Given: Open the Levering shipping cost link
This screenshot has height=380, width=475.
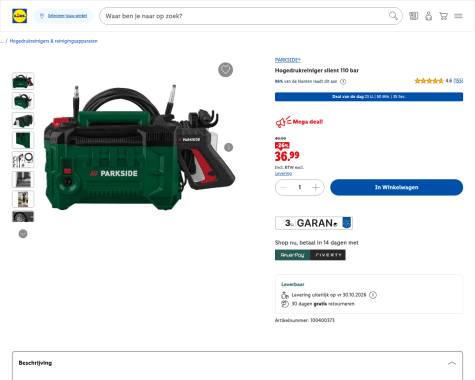Looking at the screenshot, I should pos(283,174).
